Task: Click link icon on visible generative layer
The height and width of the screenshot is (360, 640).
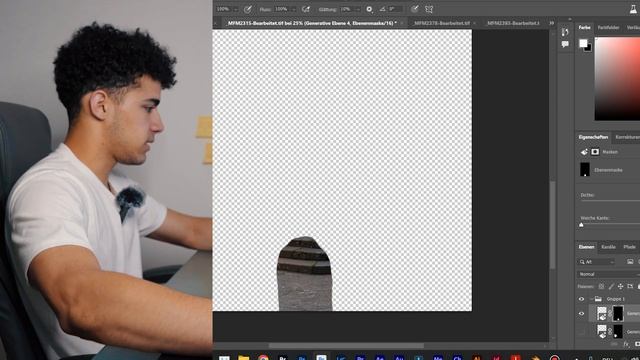Action: (610, 314)
